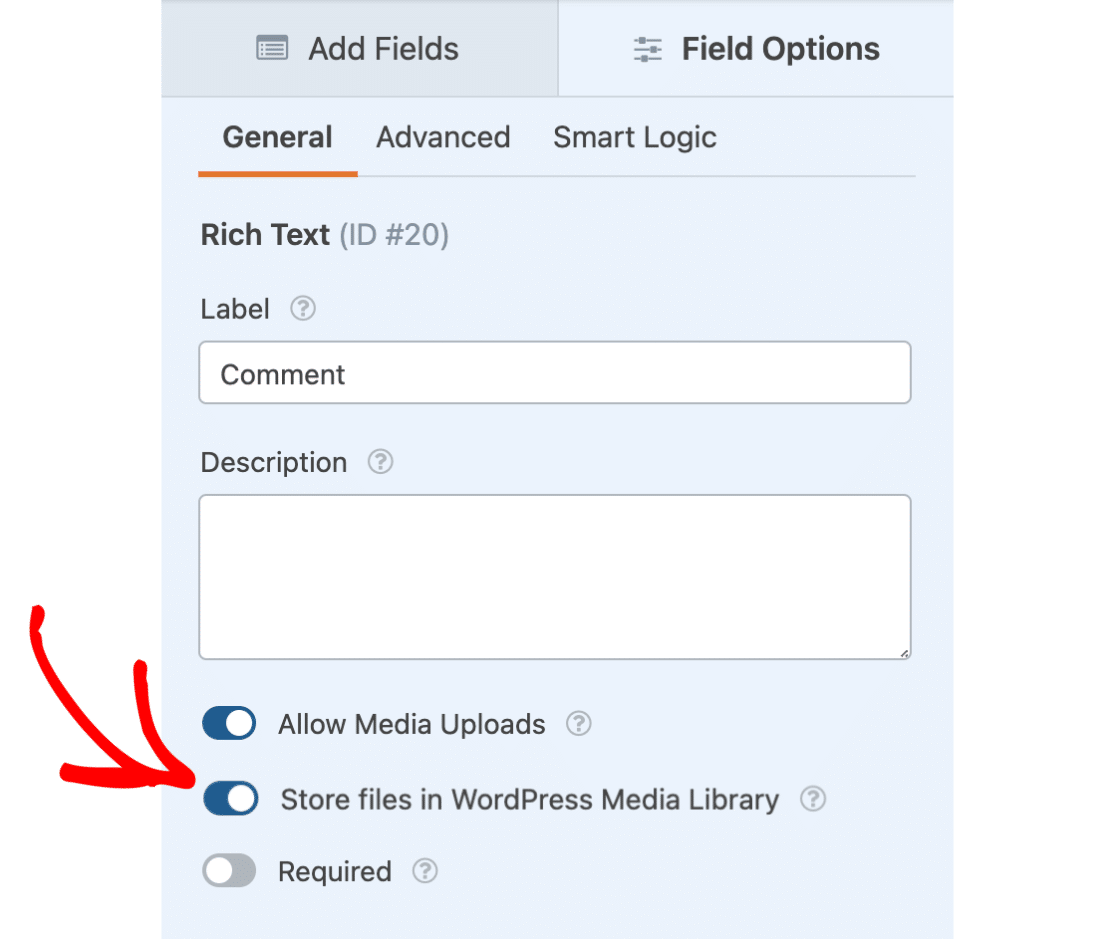Click the "Allow Media Uploads" text label
1116x939 pixels.
[x=412, y=724]
